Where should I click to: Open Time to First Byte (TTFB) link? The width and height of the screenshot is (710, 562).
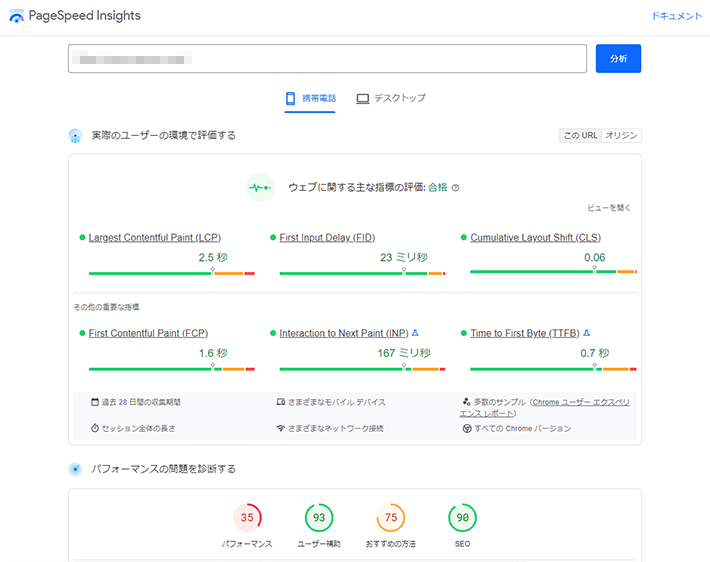point(525,333)
